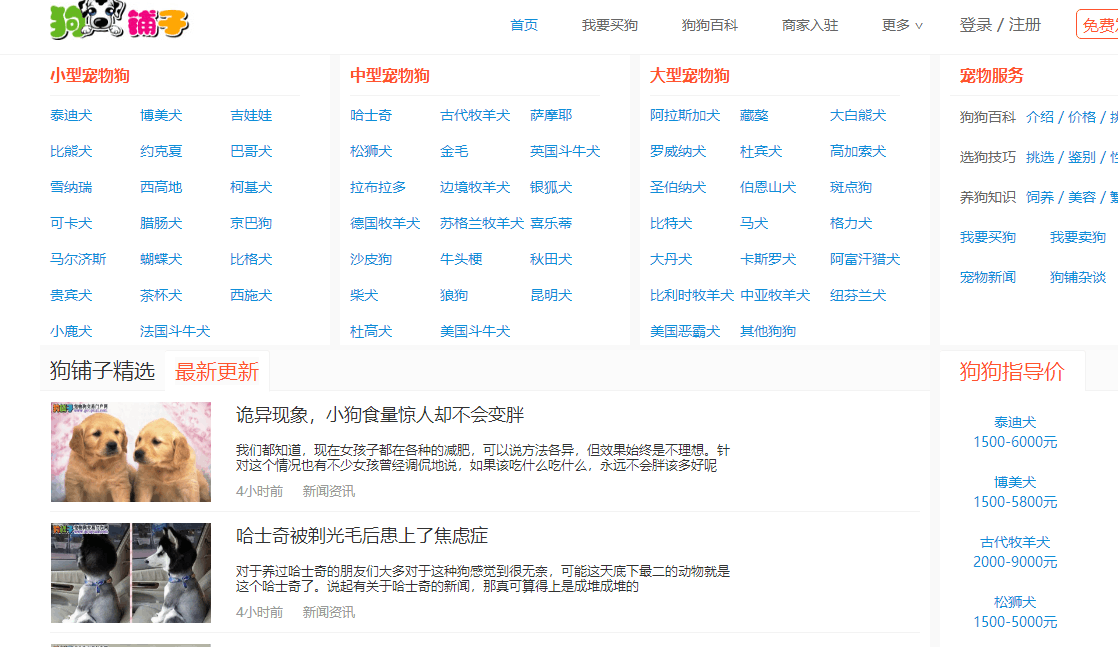The width and height of the screenshot is (1118, 647).
Task: Choose the 斑点狗 link
Action: click(851, 188)
